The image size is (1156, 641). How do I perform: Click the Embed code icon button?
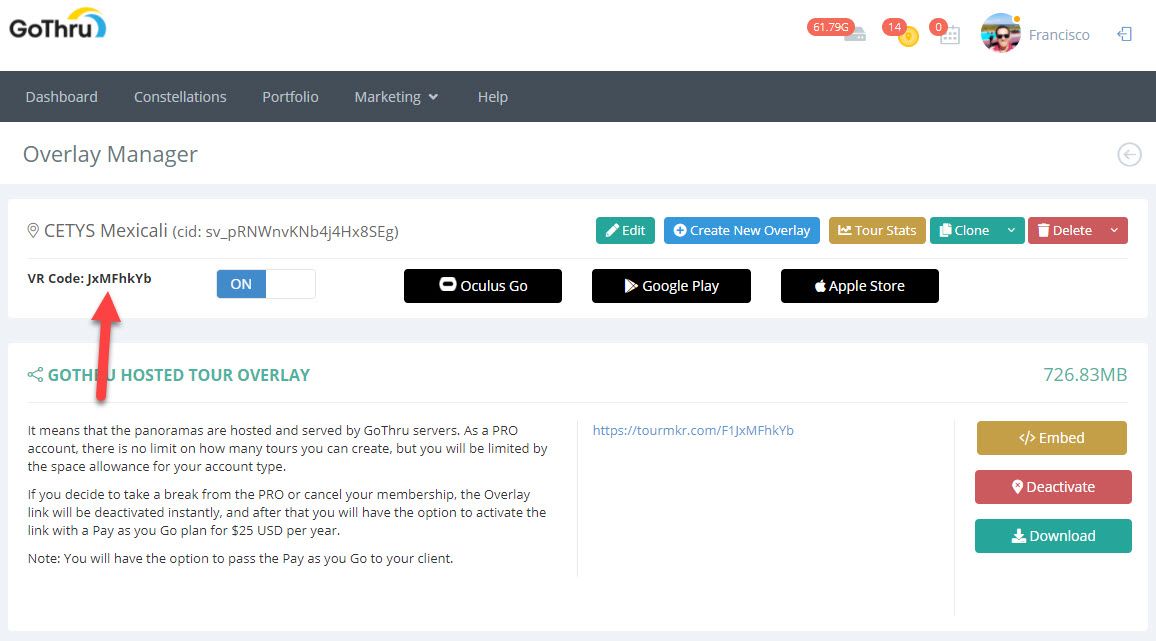[1051, 437]
